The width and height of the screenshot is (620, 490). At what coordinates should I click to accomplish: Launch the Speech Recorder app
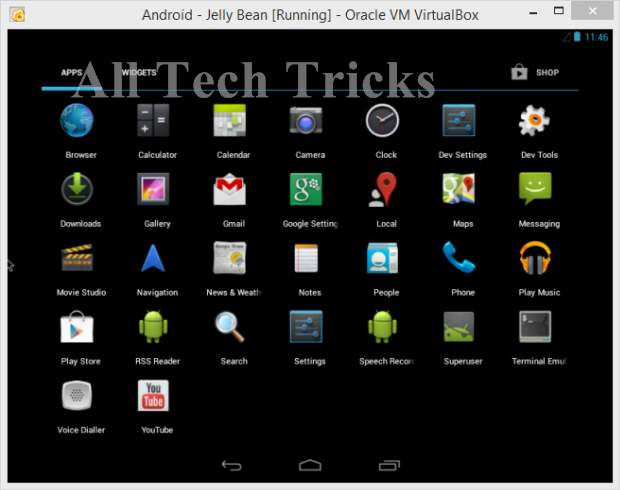[382, 327]
